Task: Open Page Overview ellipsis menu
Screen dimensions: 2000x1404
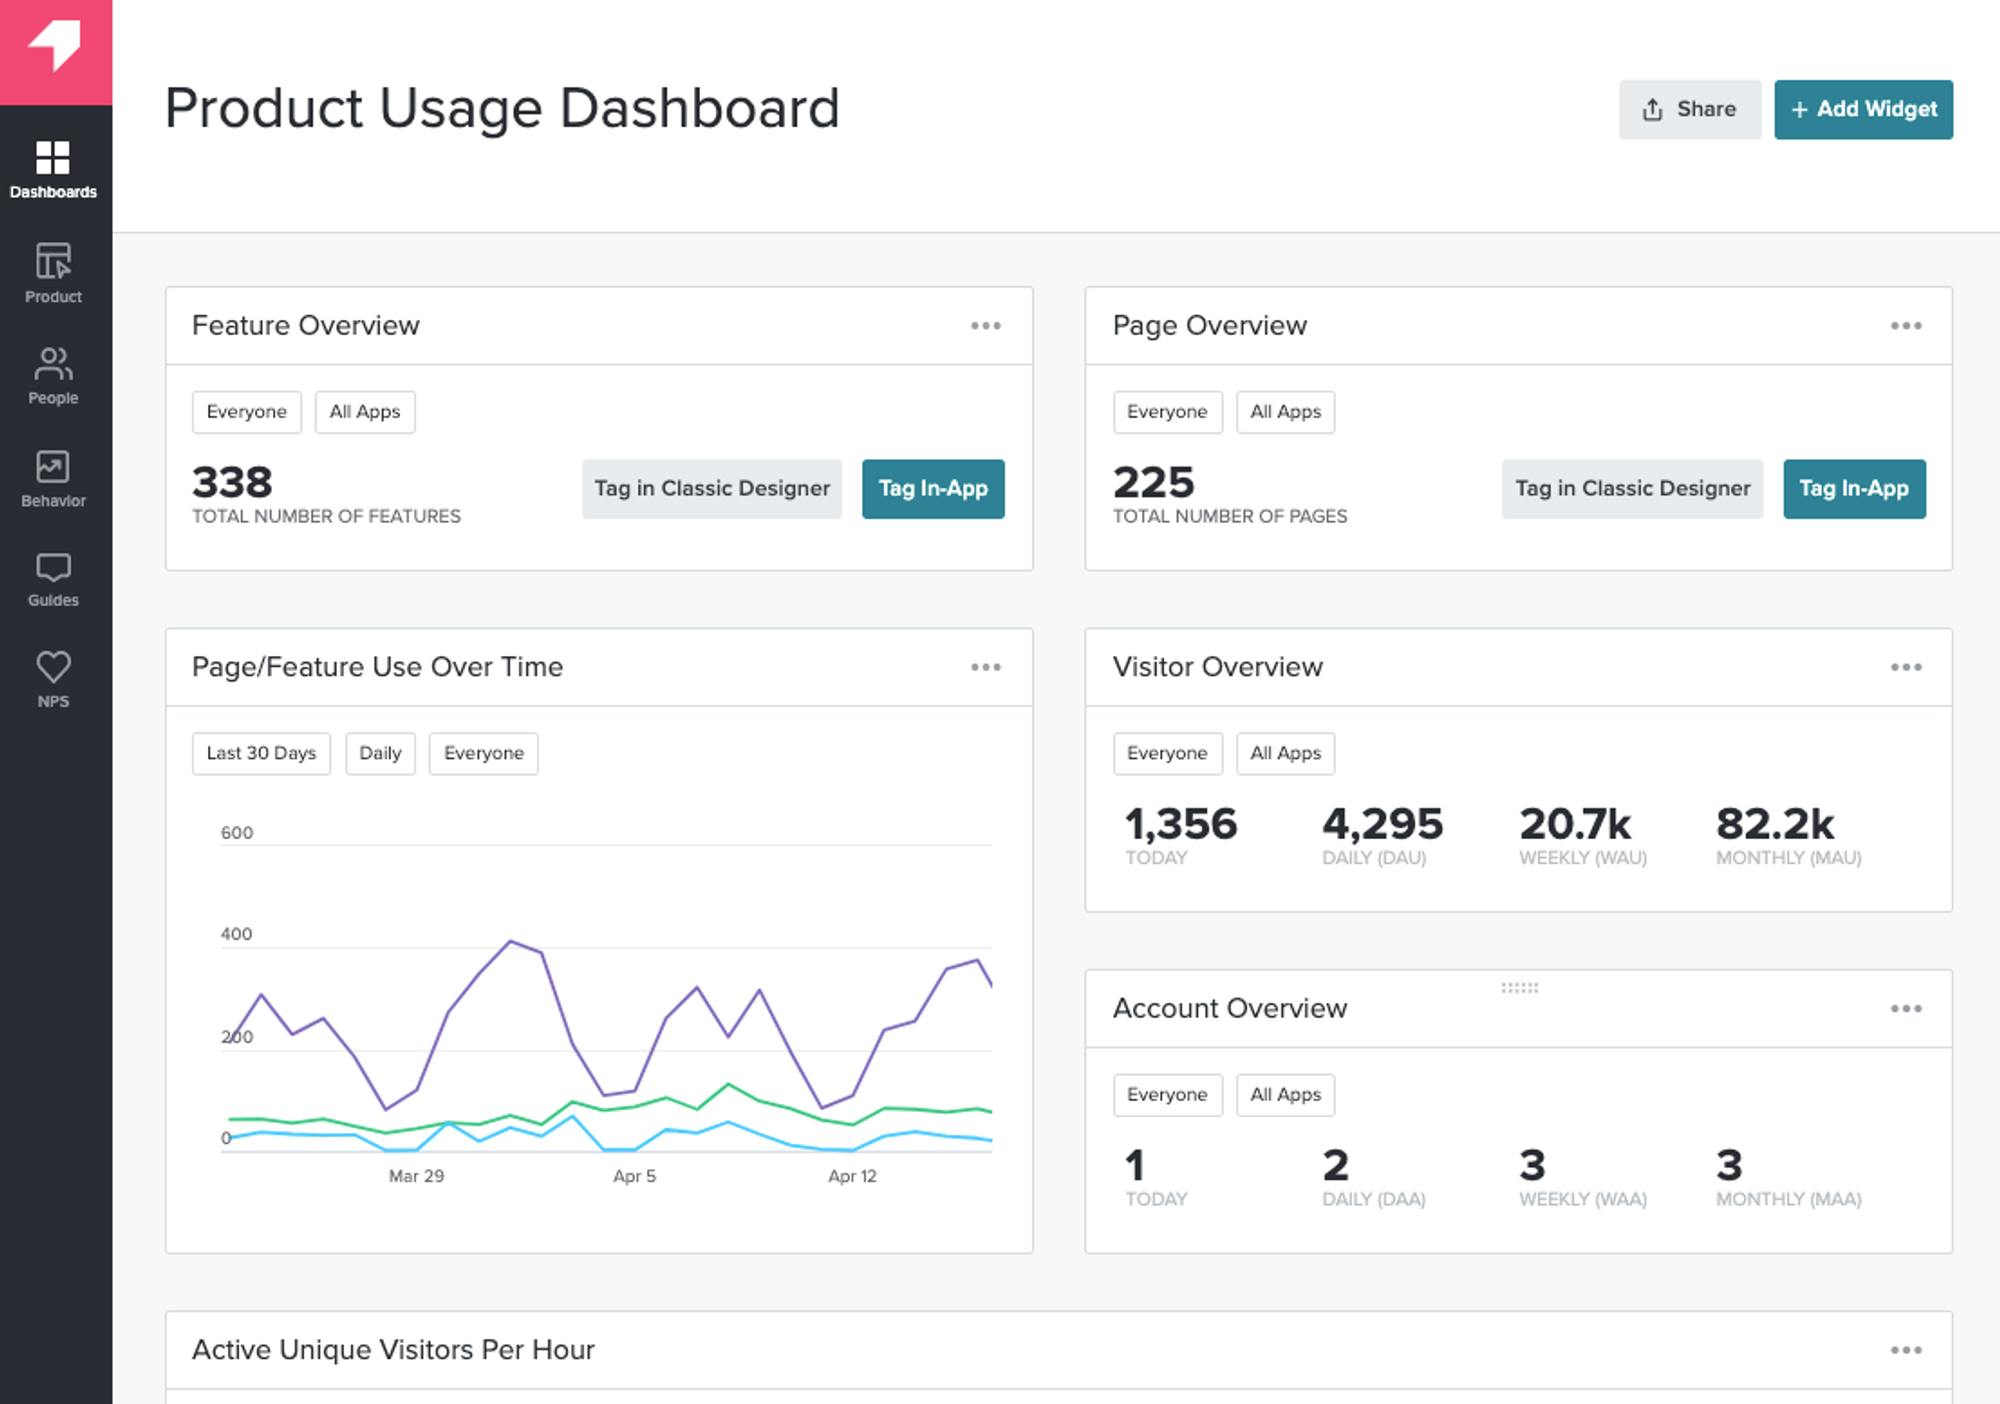Action: pos(1905,326)
